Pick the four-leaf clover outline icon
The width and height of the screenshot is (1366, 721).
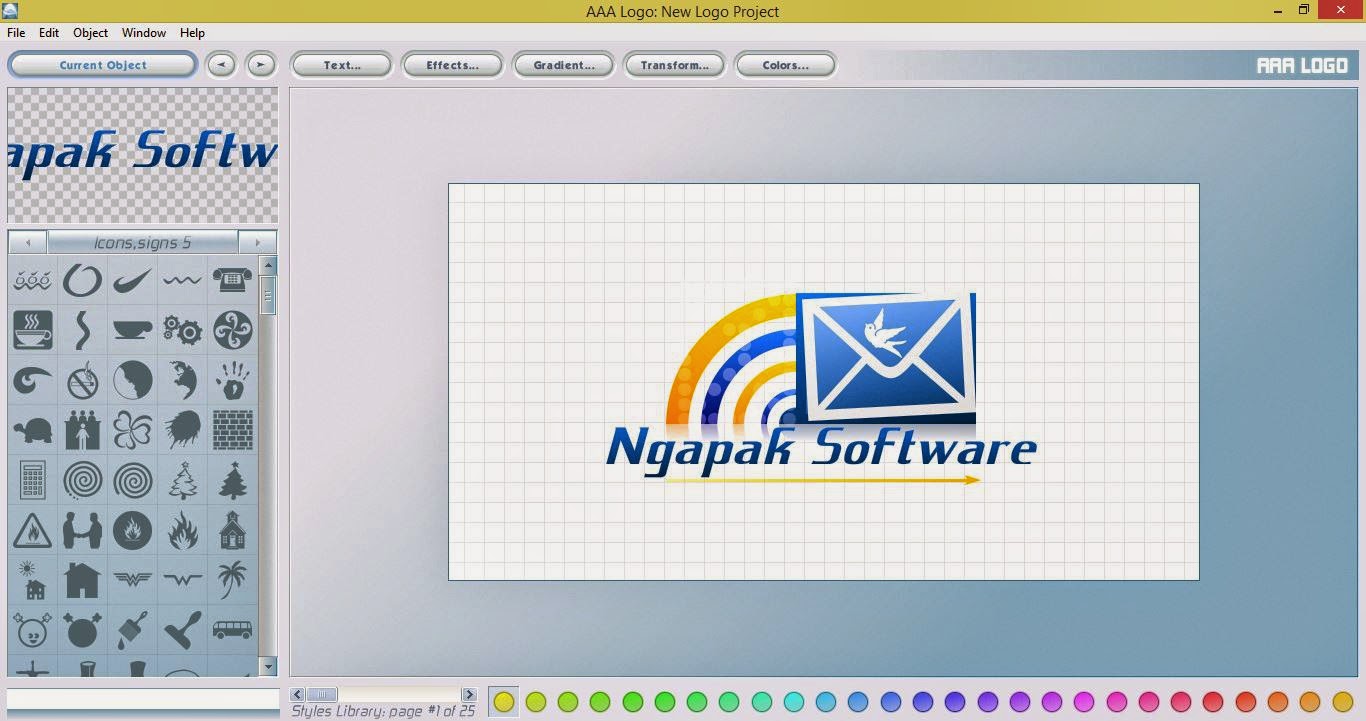click(133, 430)
